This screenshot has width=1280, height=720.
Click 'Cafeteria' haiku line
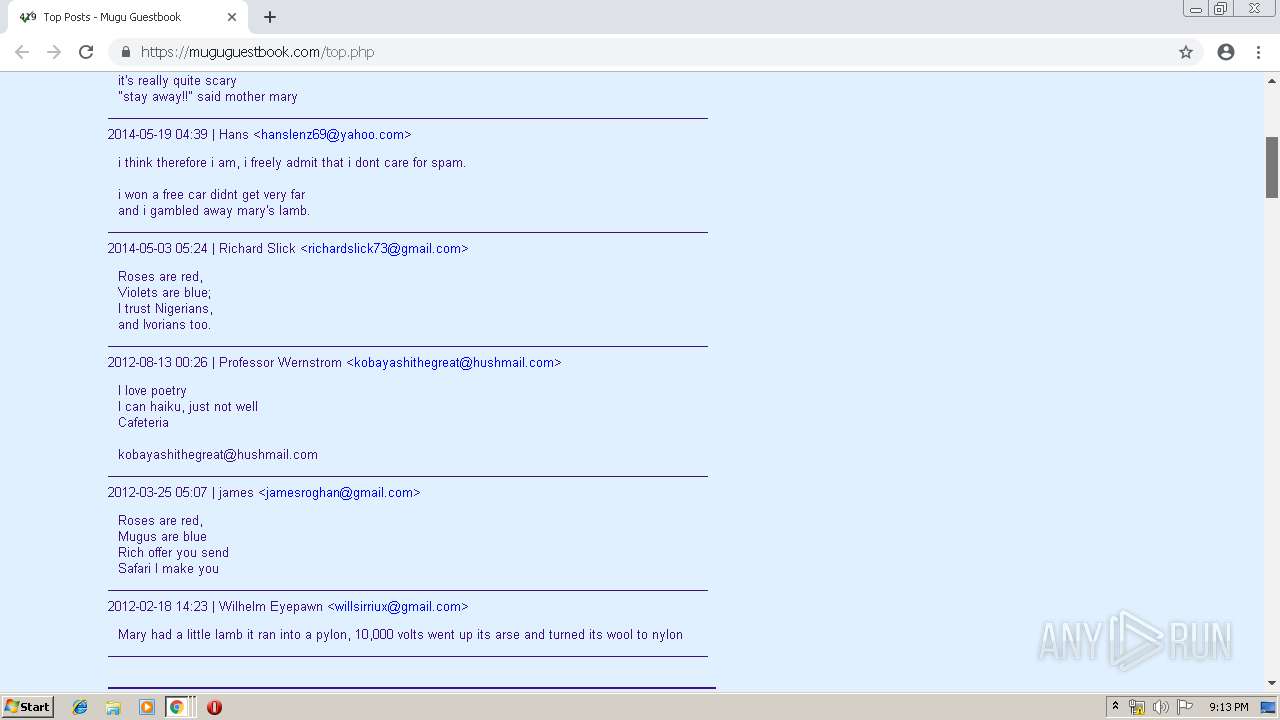pyautogui.click(x=143, y=423)
